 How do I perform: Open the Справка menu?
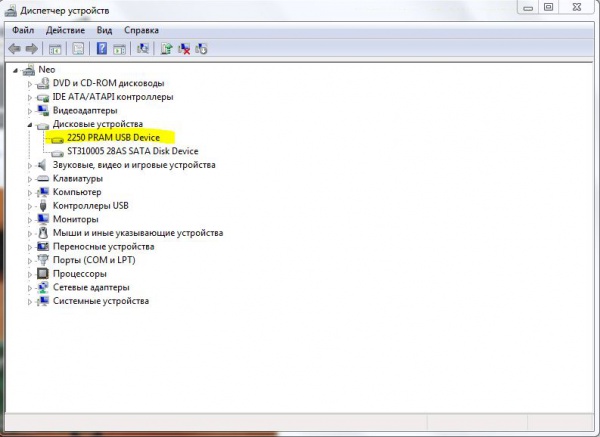pos(141,30)
